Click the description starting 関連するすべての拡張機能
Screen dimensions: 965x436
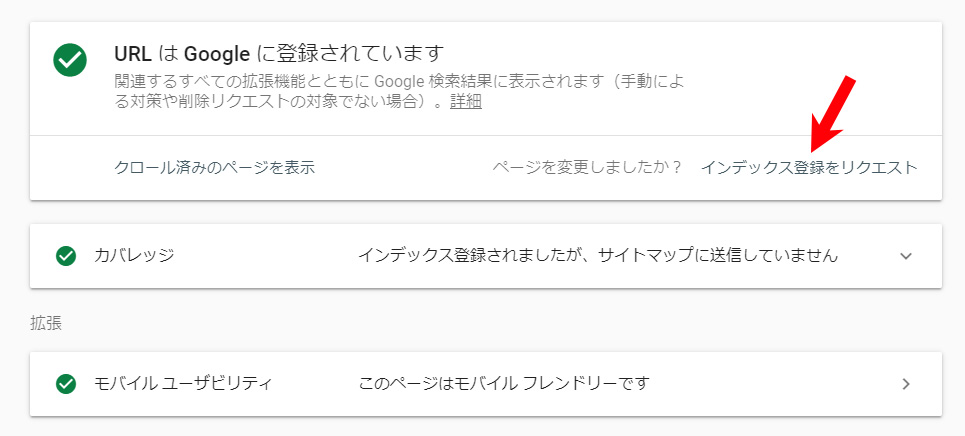pos(399,81)
